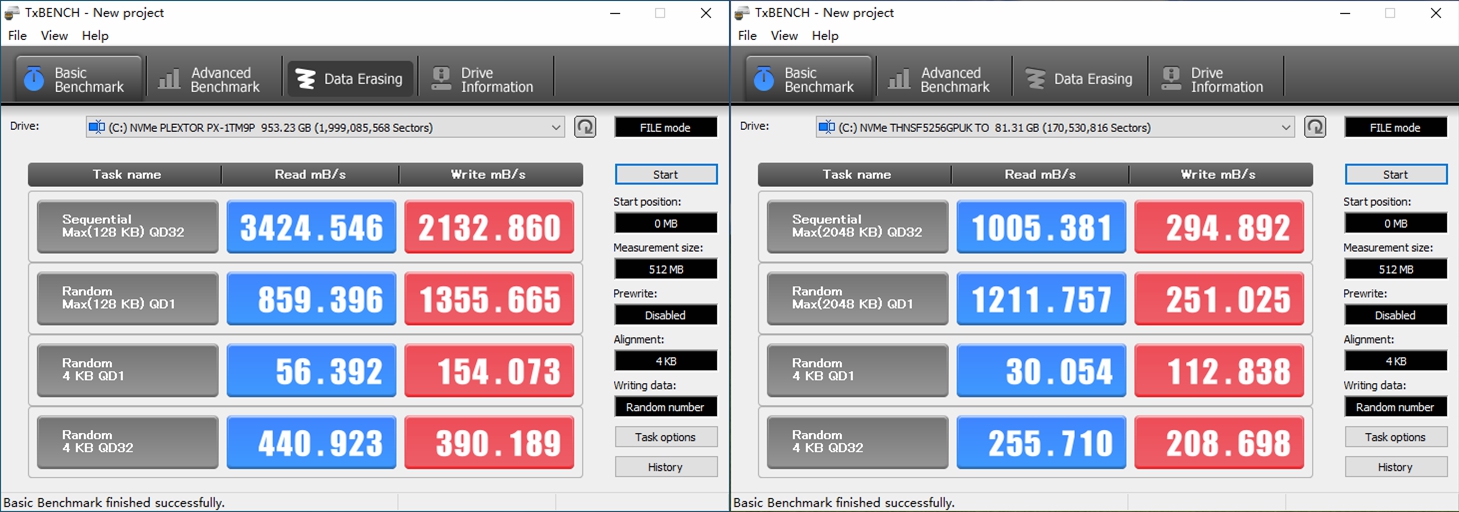
Task: Click History button in left window
Action: coord(665,467)
